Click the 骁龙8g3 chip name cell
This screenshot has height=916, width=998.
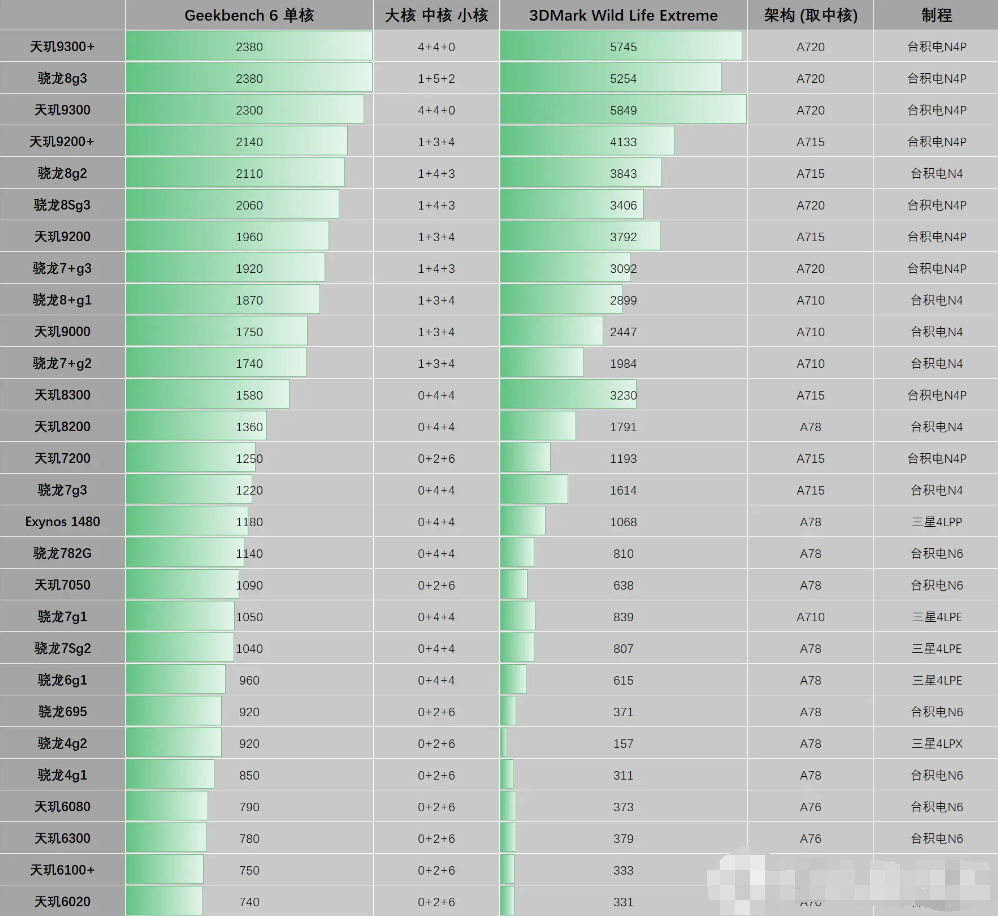tap(62, 78)
